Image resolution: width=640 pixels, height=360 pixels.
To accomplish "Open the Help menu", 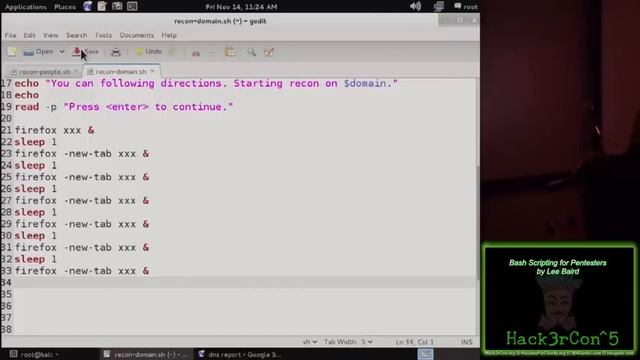I will 169,36.
